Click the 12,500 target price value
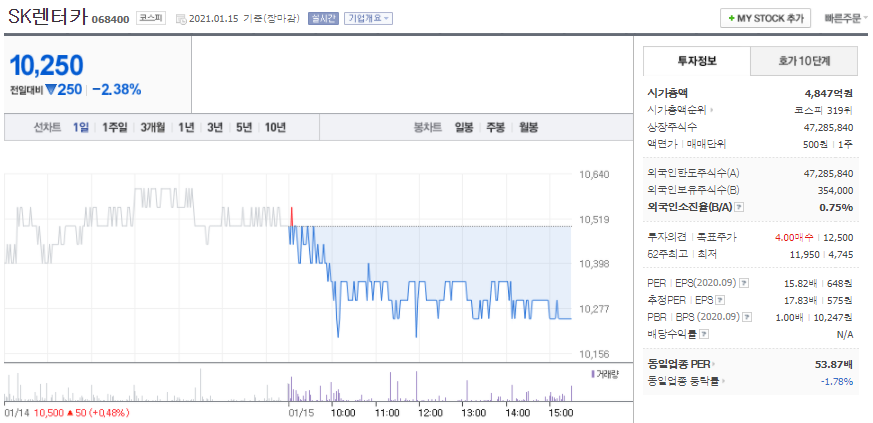 (837, 238)
